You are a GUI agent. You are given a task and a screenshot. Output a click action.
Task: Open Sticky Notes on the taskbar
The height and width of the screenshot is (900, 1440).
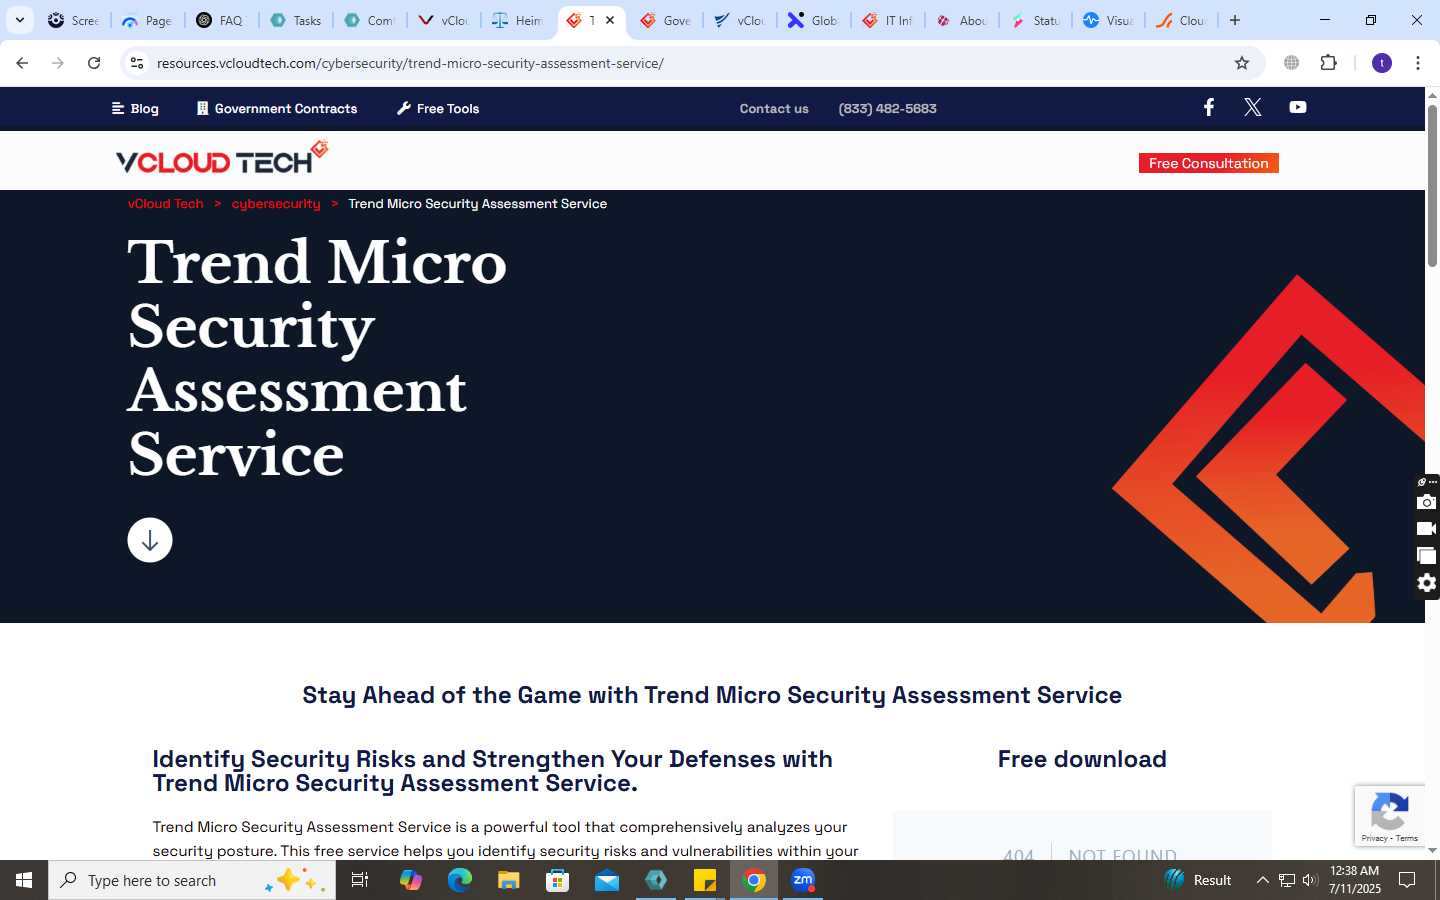coord(705,880)
